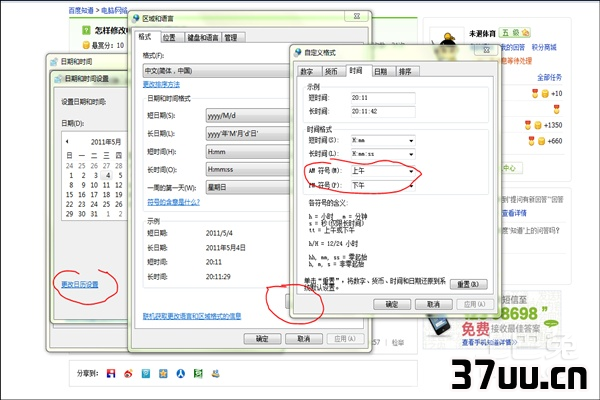The width and height of the screenshot is (600, 400).
Task: Click 取消 in the 自定义格式 dialog
Action: (434, 304)
